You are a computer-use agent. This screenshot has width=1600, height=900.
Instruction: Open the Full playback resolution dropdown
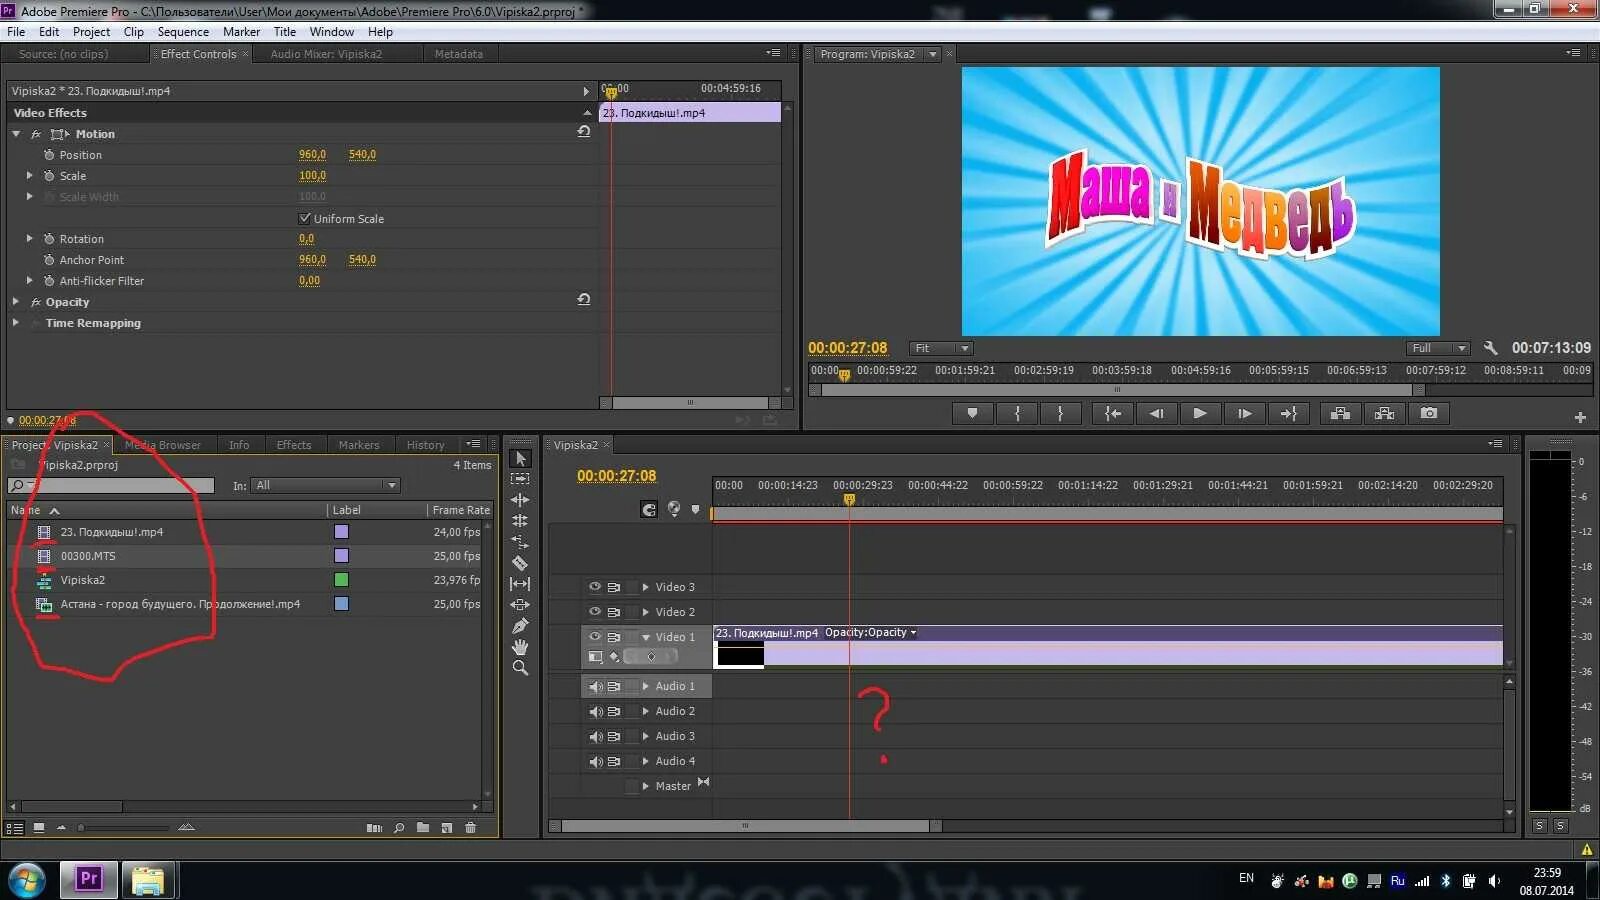click(1437, 348)
